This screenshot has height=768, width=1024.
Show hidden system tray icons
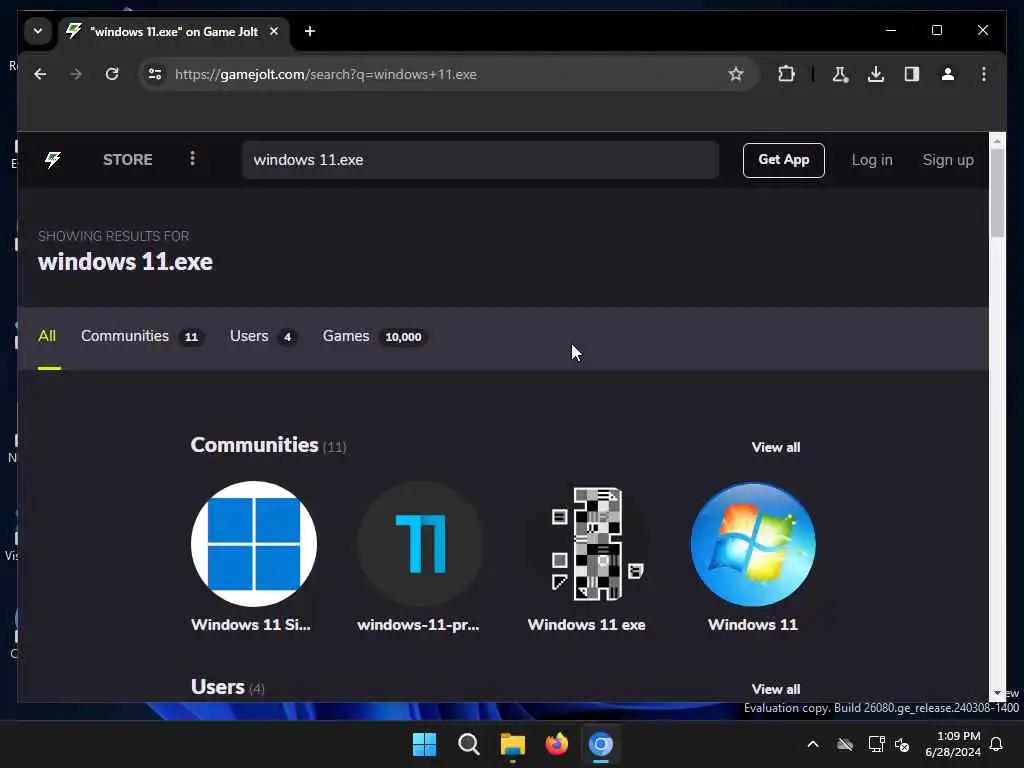pos(813,744)
